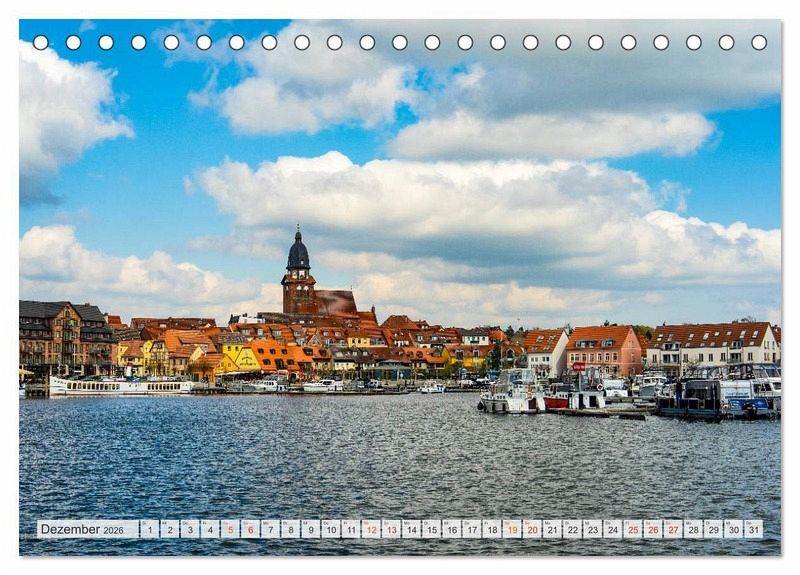Select day 1 in the calendar strip
This screenshot has width=800, height=575.
pyautogui.click(x=149, y=529)
